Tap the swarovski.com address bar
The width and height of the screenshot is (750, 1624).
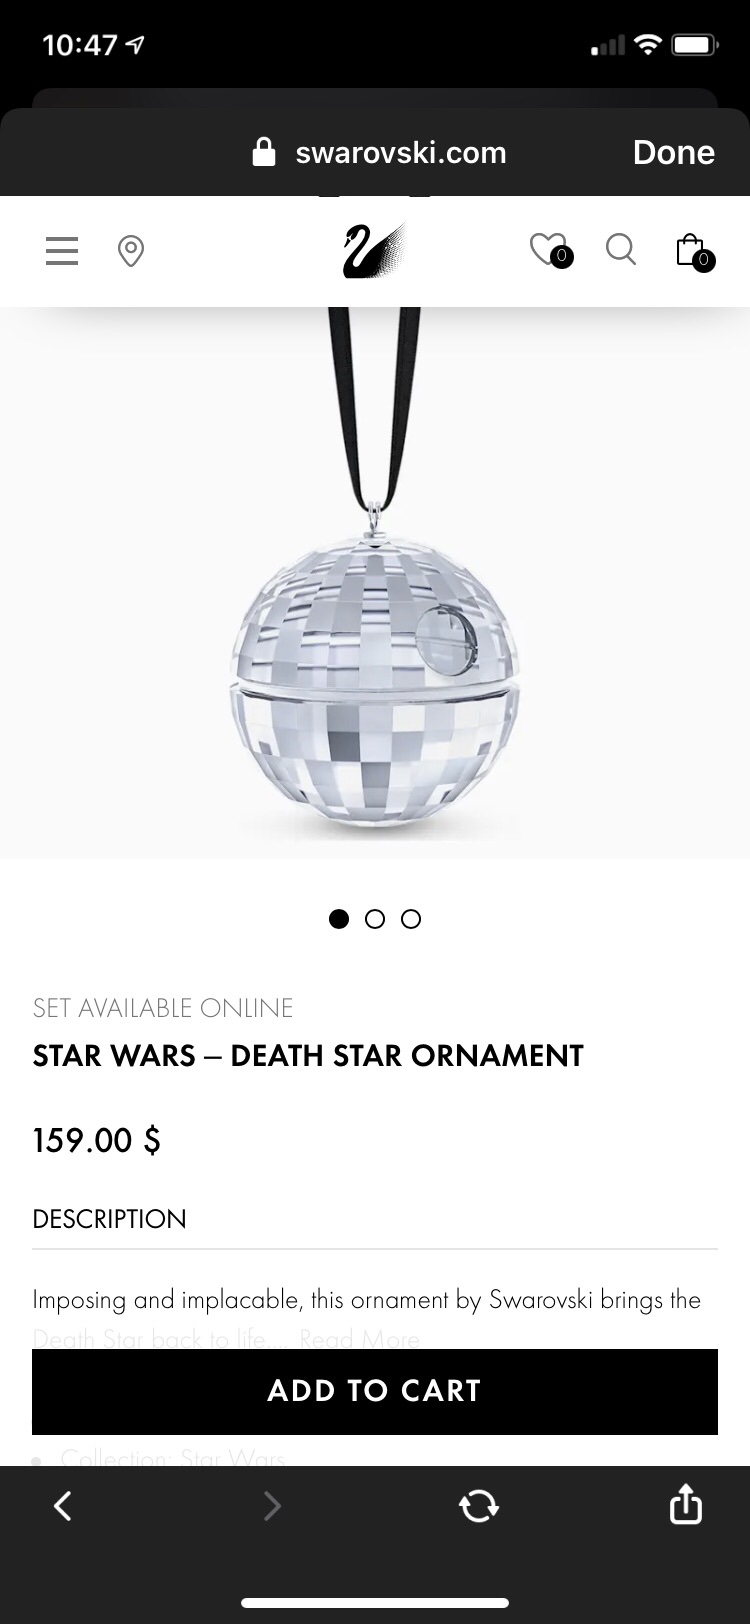380,152
